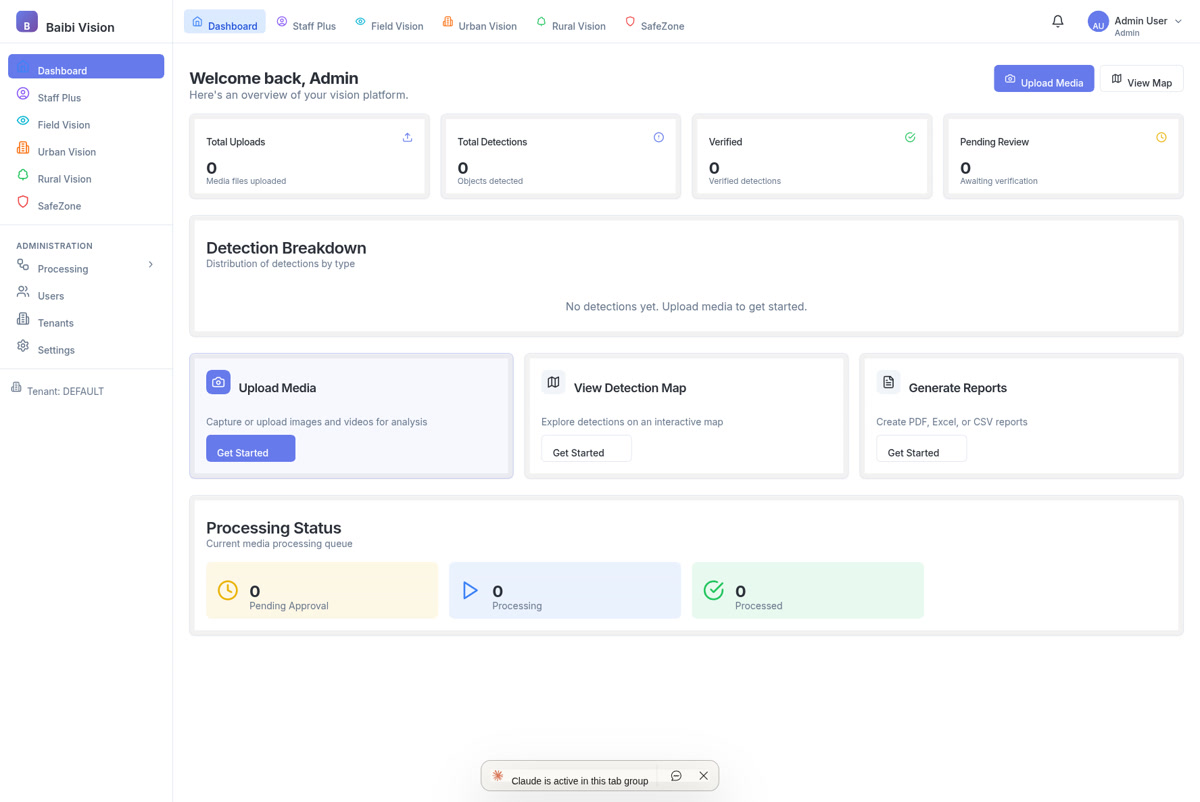Select the SafeZone tab in the top bar

654,24
